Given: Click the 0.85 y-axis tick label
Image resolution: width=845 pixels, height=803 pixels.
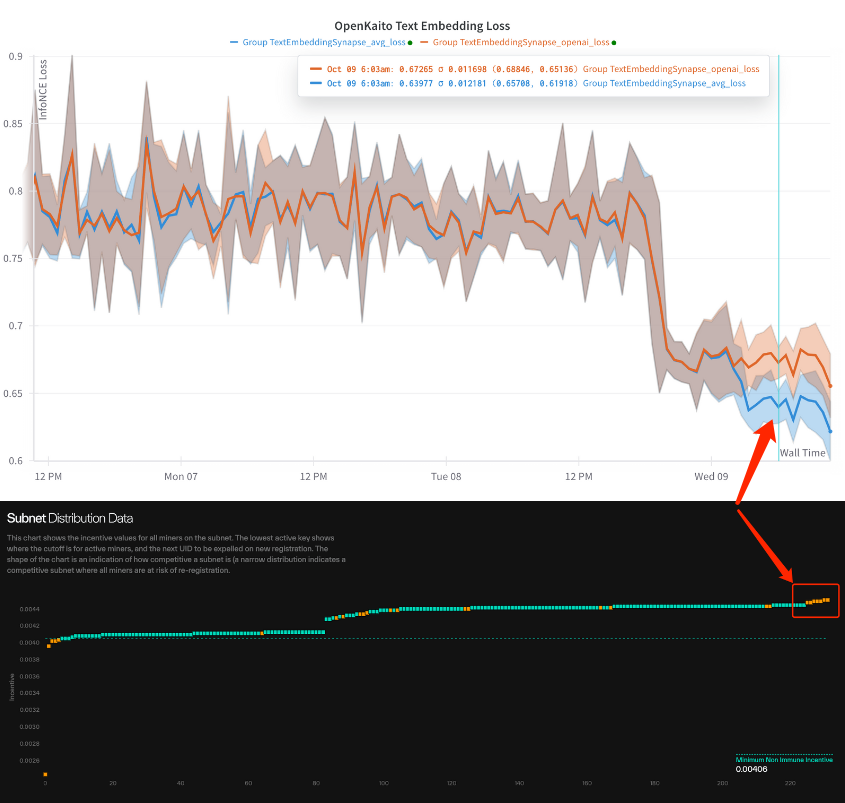Looking at the screenshot, I should (x=13, y=123).
